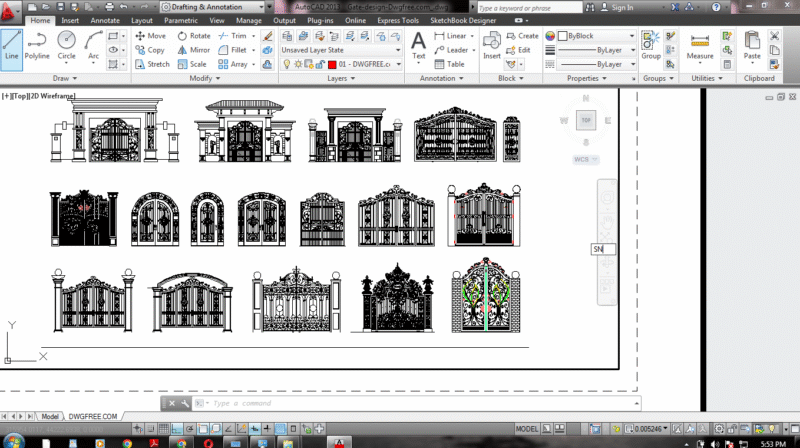Open the View ribbon tab

click(x=217, y=20)
